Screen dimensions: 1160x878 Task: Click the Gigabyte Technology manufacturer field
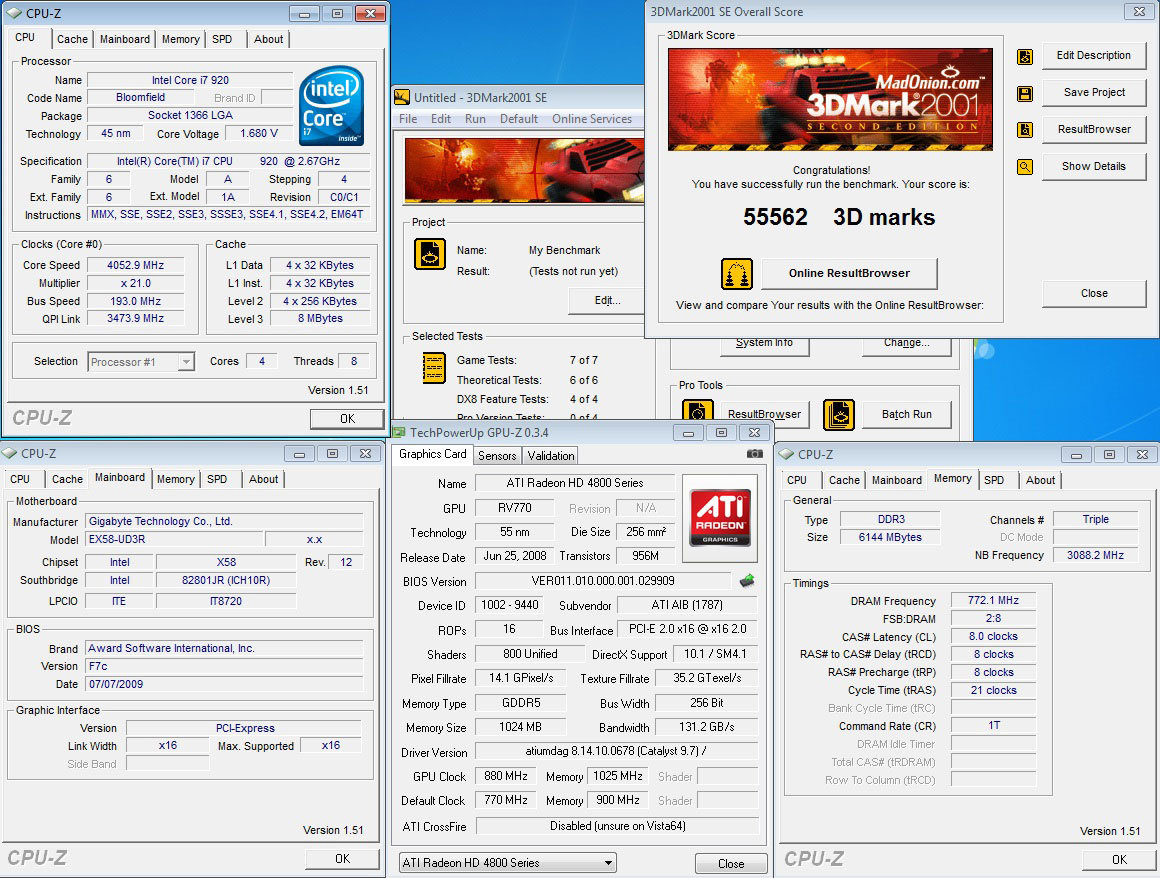224,521
